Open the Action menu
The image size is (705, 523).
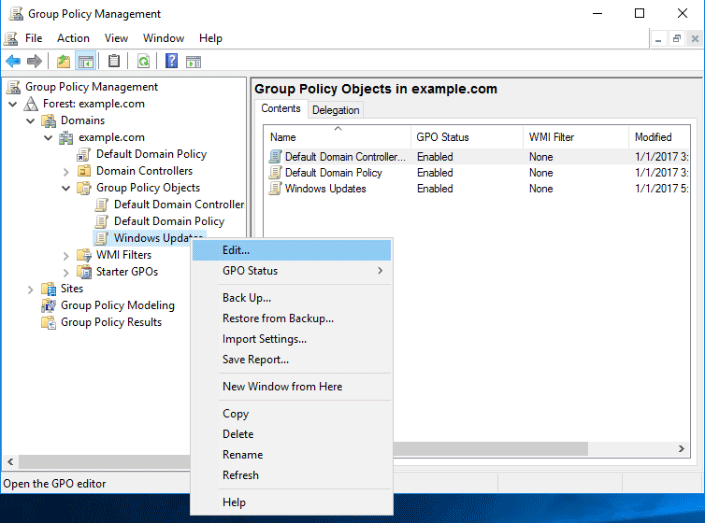(x=73, y=38)
